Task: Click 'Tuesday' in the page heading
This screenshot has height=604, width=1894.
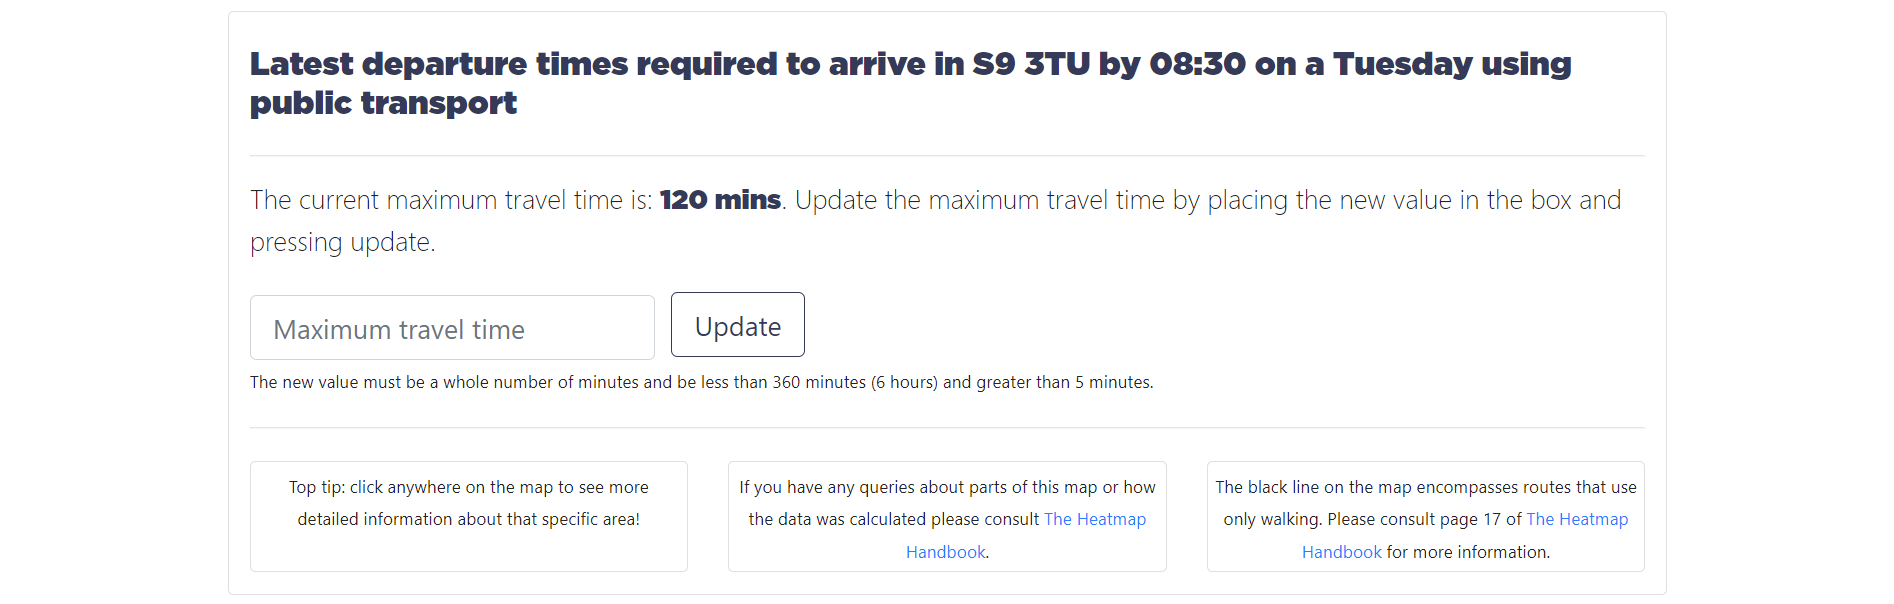Action: click(1402, 64)
